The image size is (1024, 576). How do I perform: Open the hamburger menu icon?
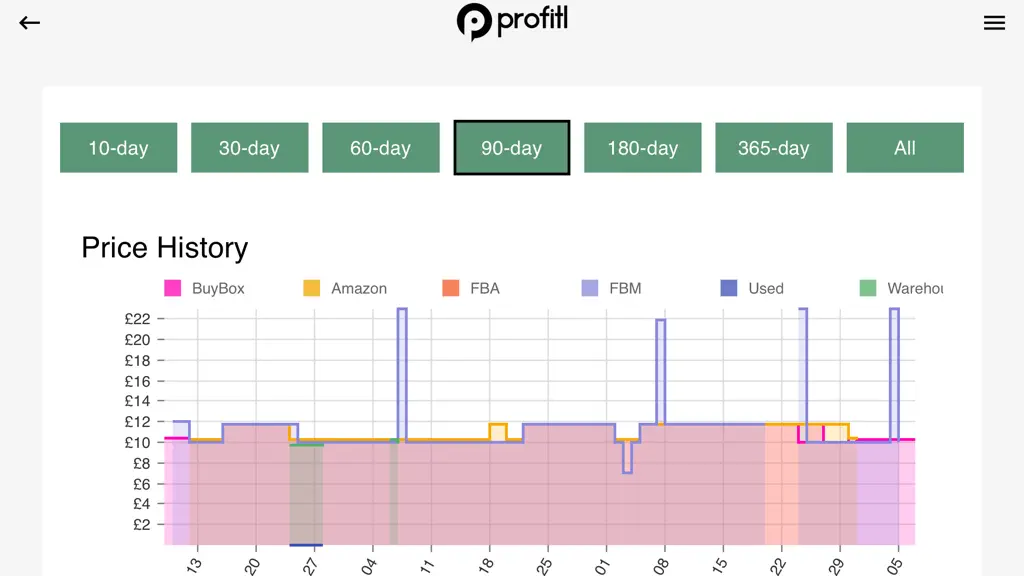pyautogui.click(x=994, y=23)
